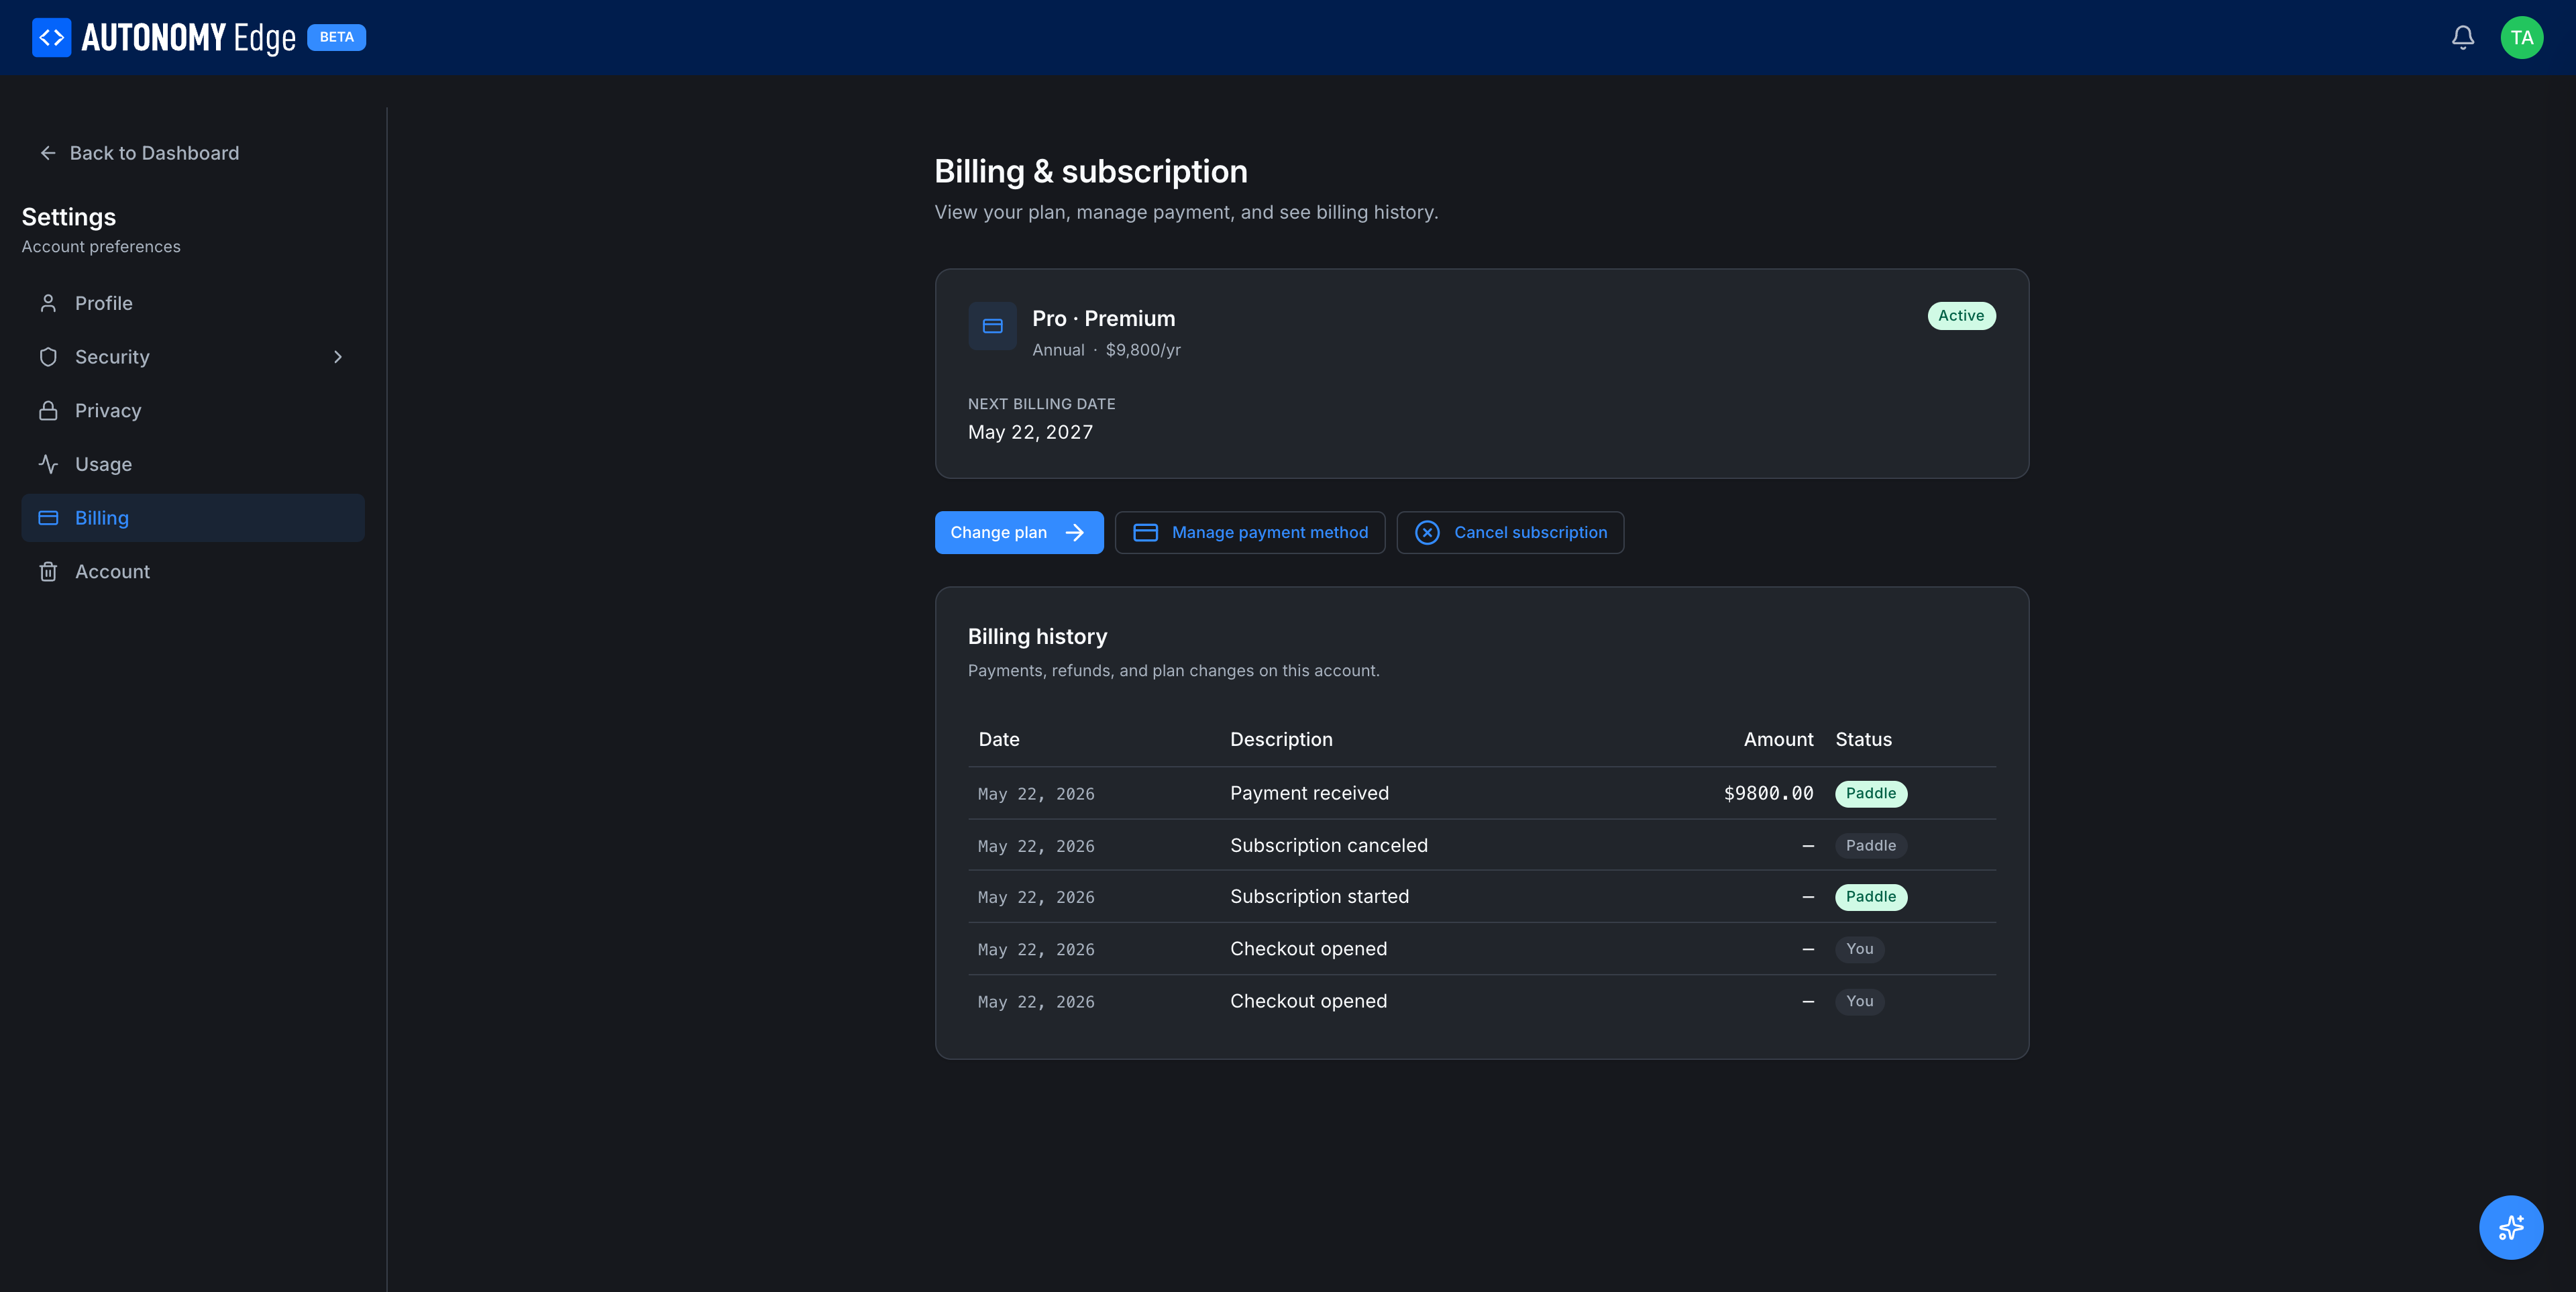Open the Profile settings page
2576x1292 pixels.
point(193,303)
